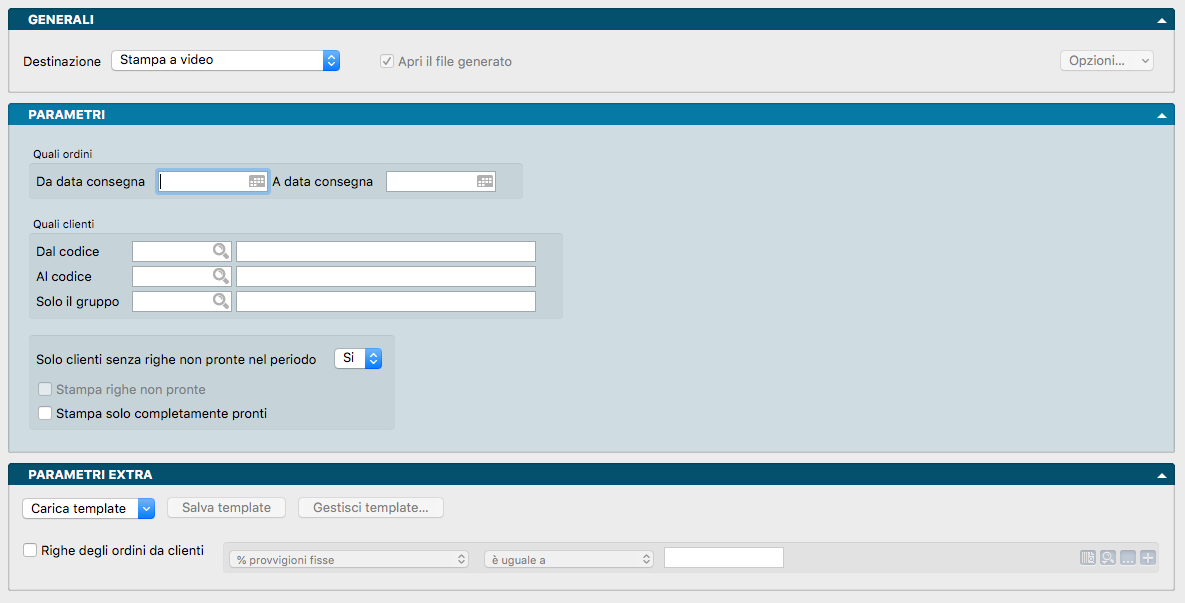Click the filter value text field
Image resolution: width=1185 pixels, height=603 pixels.
coord(723,558)
